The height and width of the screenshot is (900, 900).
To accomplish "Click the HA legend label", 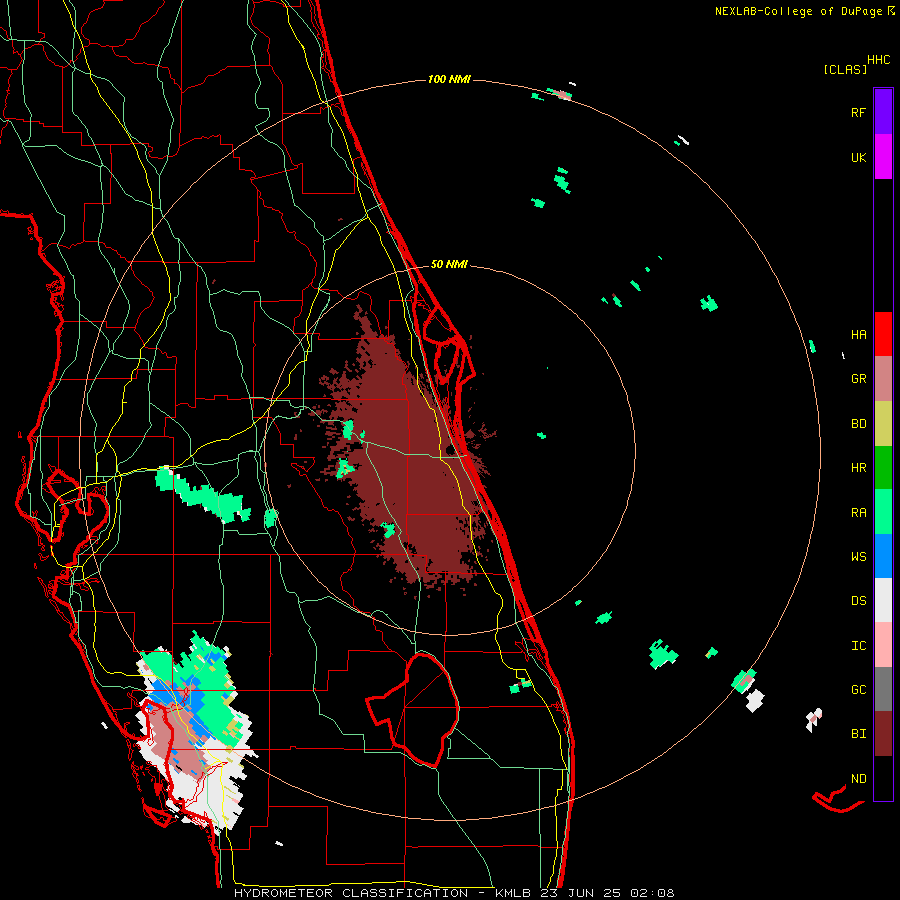I will click(859, 334).
